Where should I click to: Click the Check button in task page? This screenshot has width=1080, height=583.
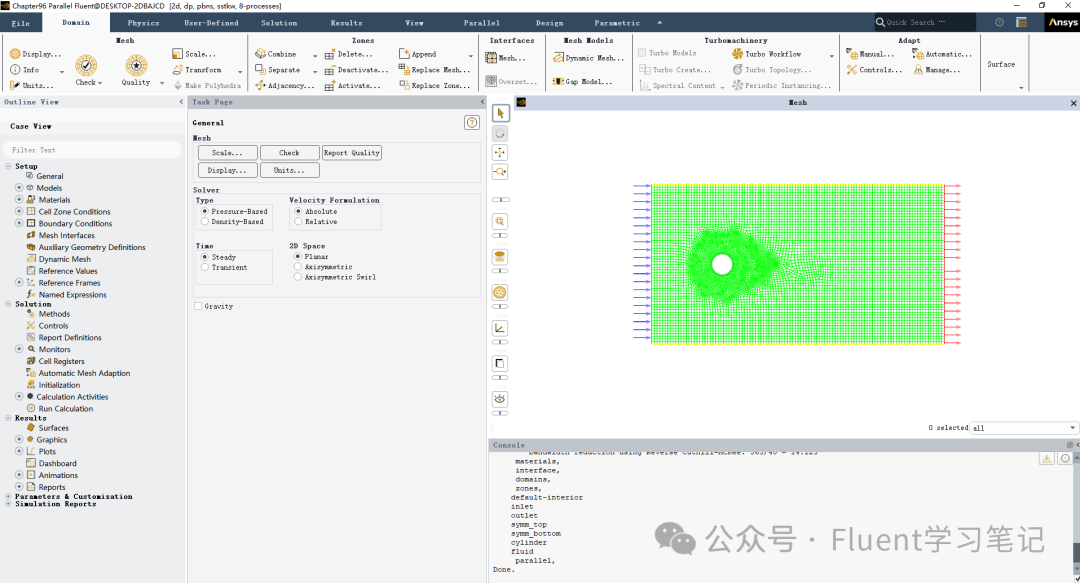(x=289, y=153)
